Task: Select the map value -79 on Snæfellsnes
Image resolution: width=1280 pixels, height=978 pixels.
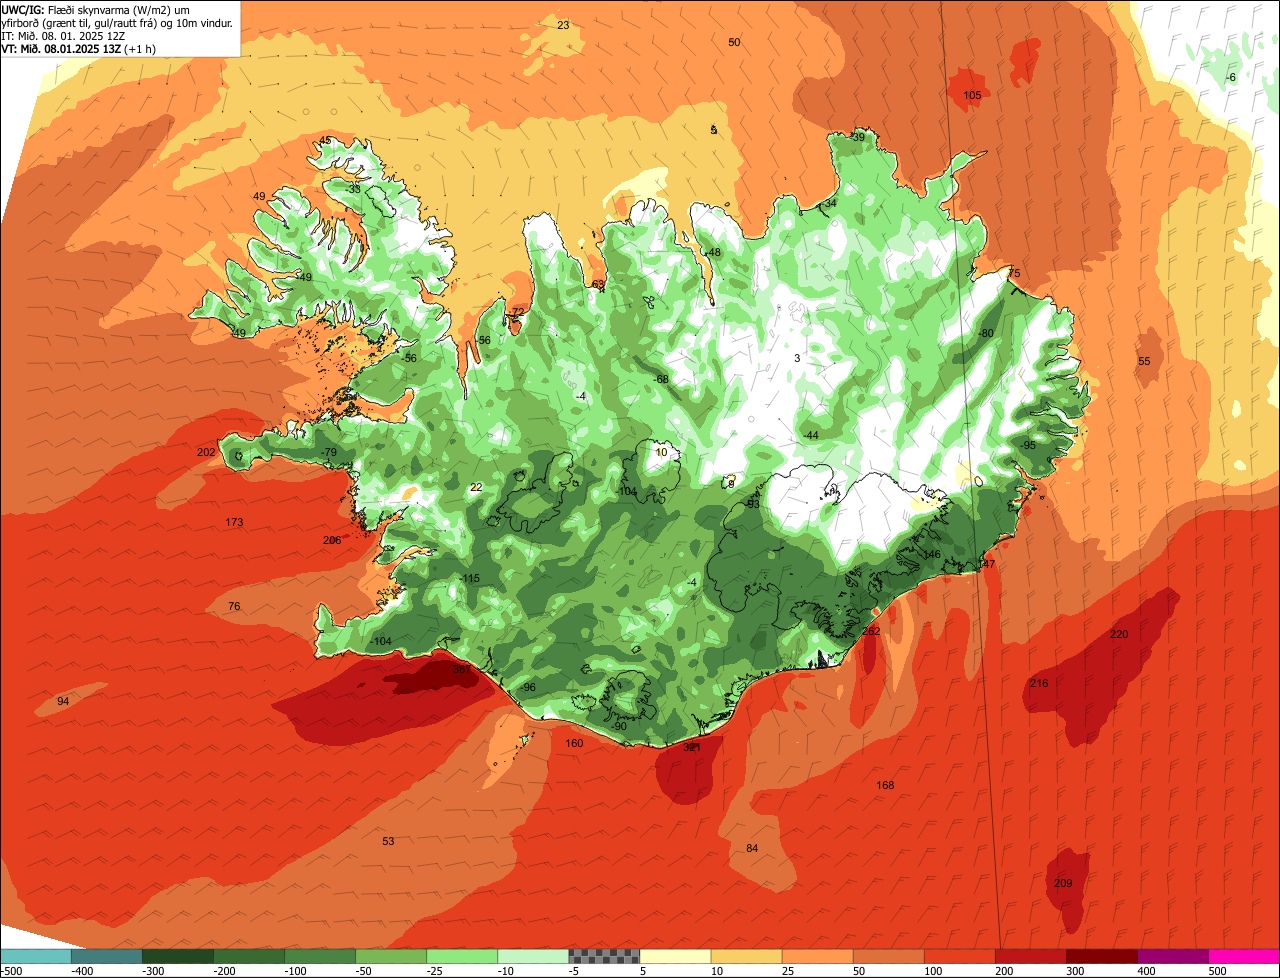Action: coord(328,453)
